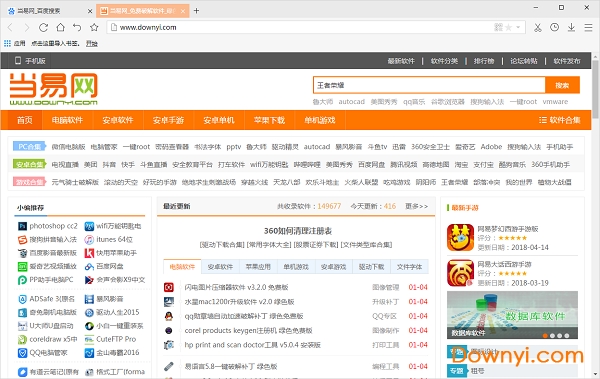The height and width of the screenshot is (379, 600).
Task: Click the site search input field
Action: pyautogui.click(x=429, y=85)
